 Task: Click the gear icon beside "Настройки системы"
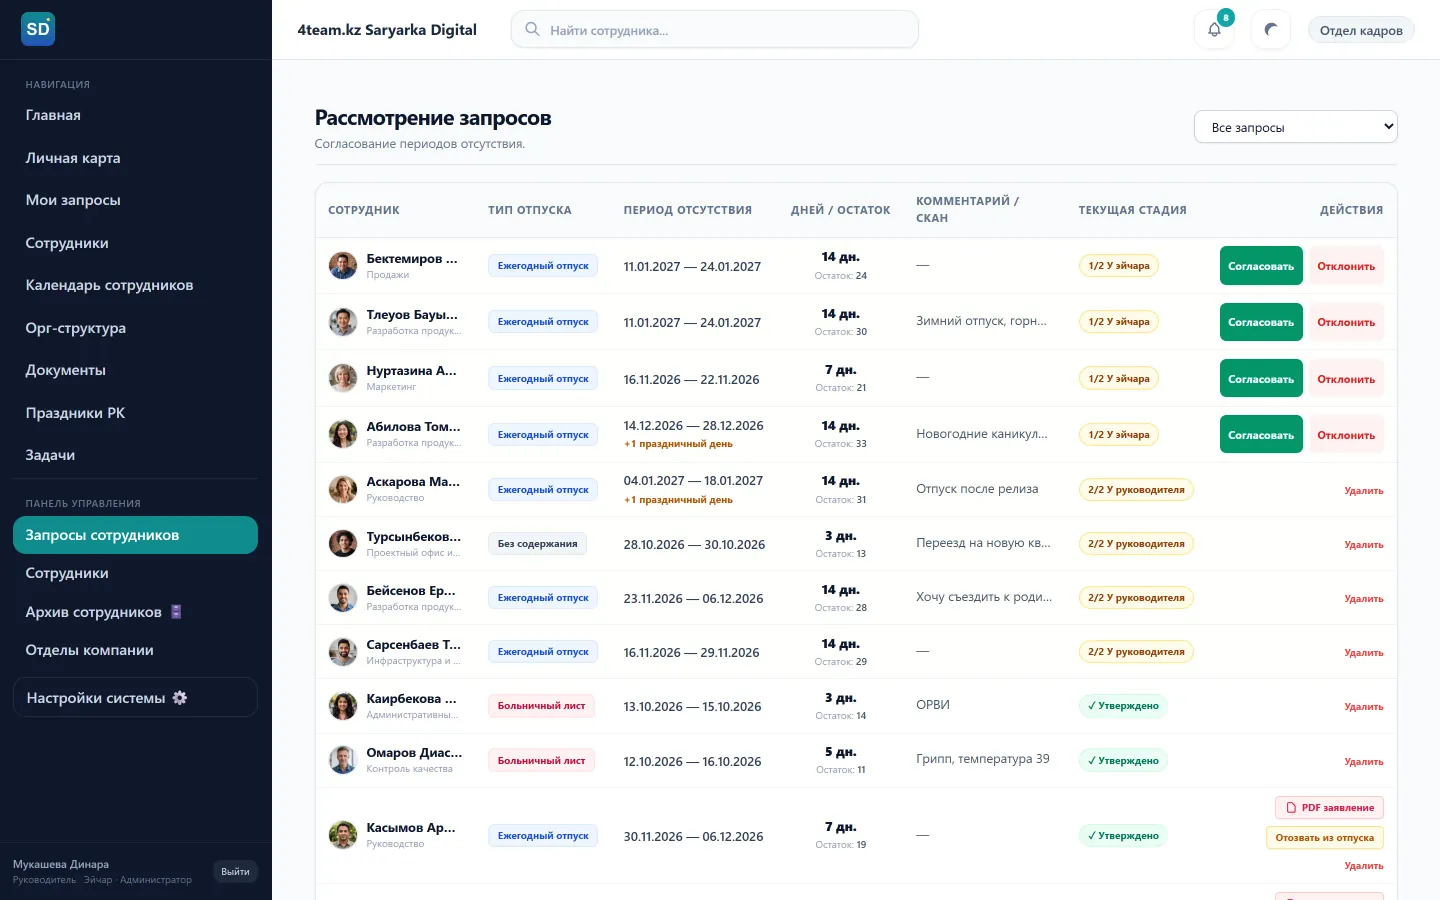[x=180, y=698]
